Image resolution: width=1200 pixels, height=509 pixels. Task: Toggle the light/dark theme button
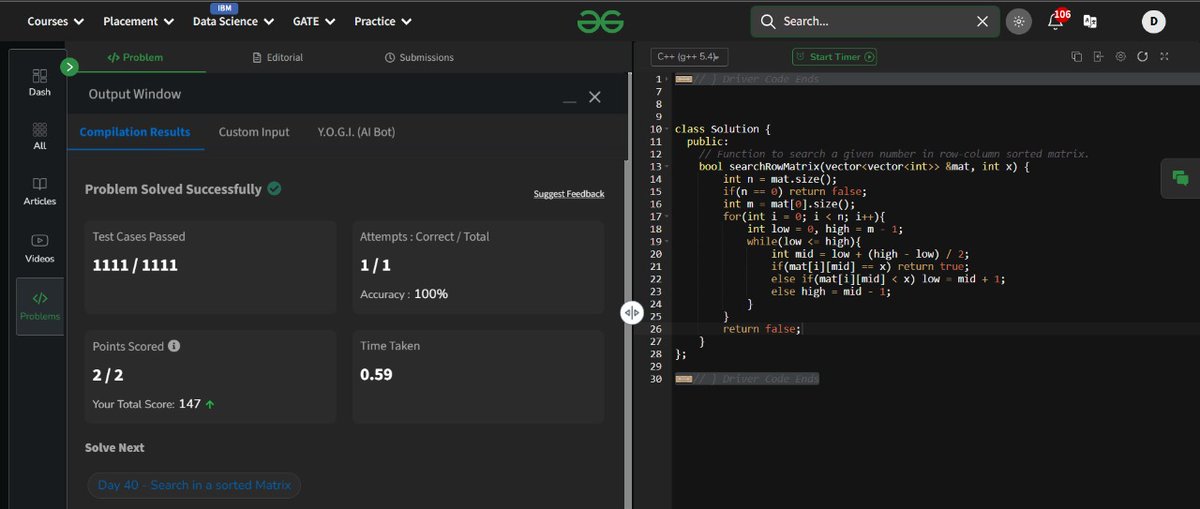coord(1019,21)
